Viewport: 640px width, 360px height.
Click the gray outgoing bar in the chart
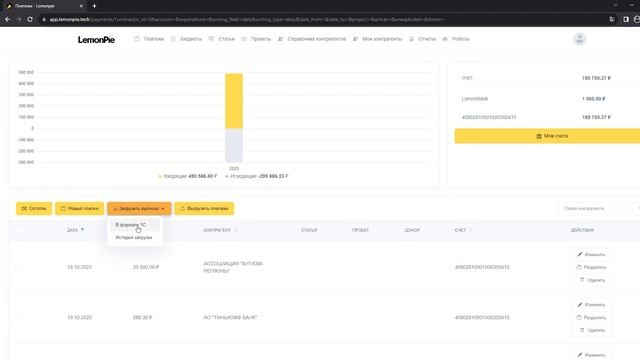click(x=234, y=145)
